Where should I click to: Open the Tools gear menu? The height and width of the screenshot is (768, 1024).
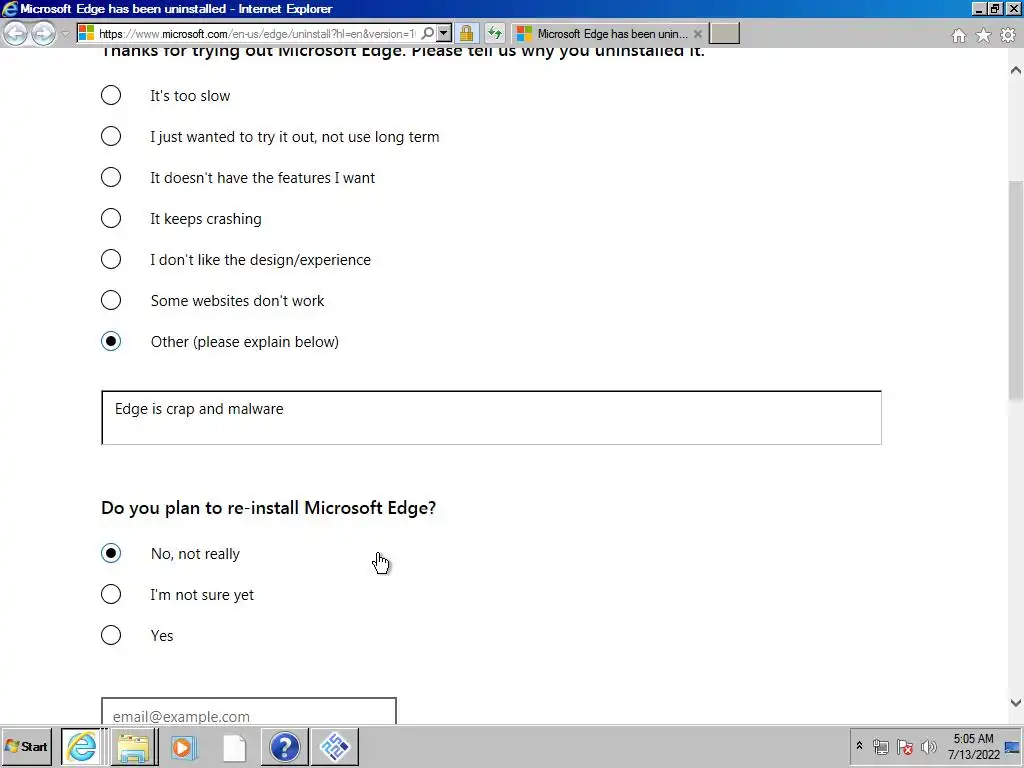pyautogui.click(x=1008, y=35)
